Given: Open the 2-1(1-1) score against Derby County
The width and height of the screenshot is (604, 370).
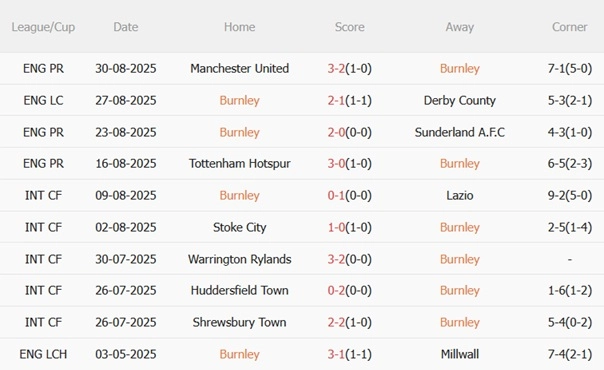Looking at the screenshot, I should point(349,100).
